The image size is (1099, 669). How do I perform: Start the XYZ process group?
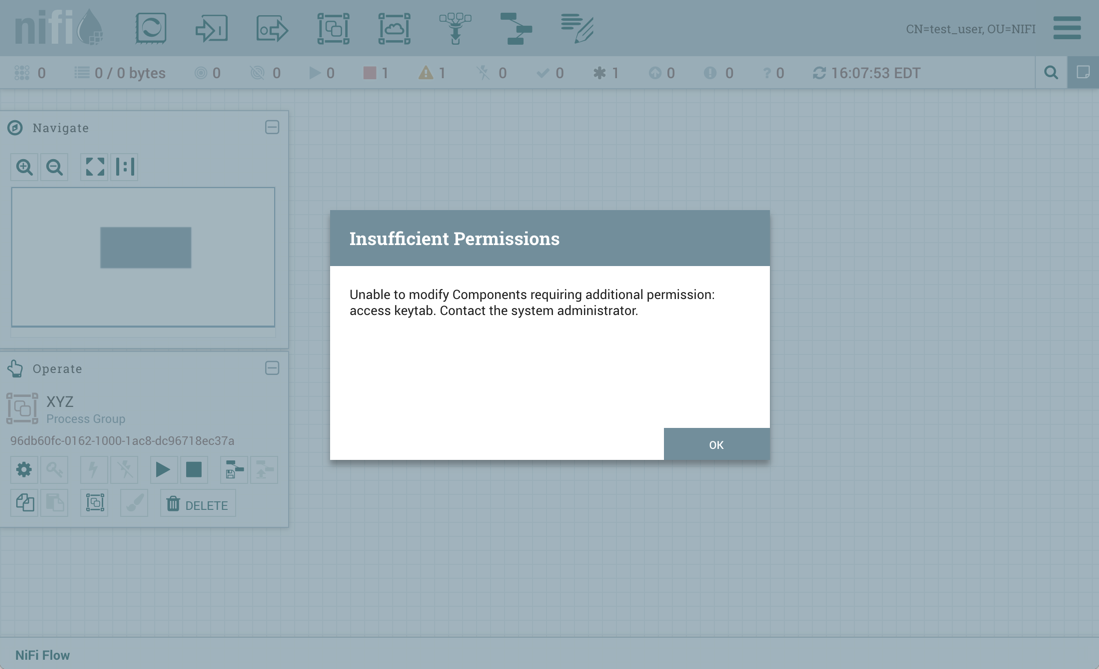click(162, 469)
